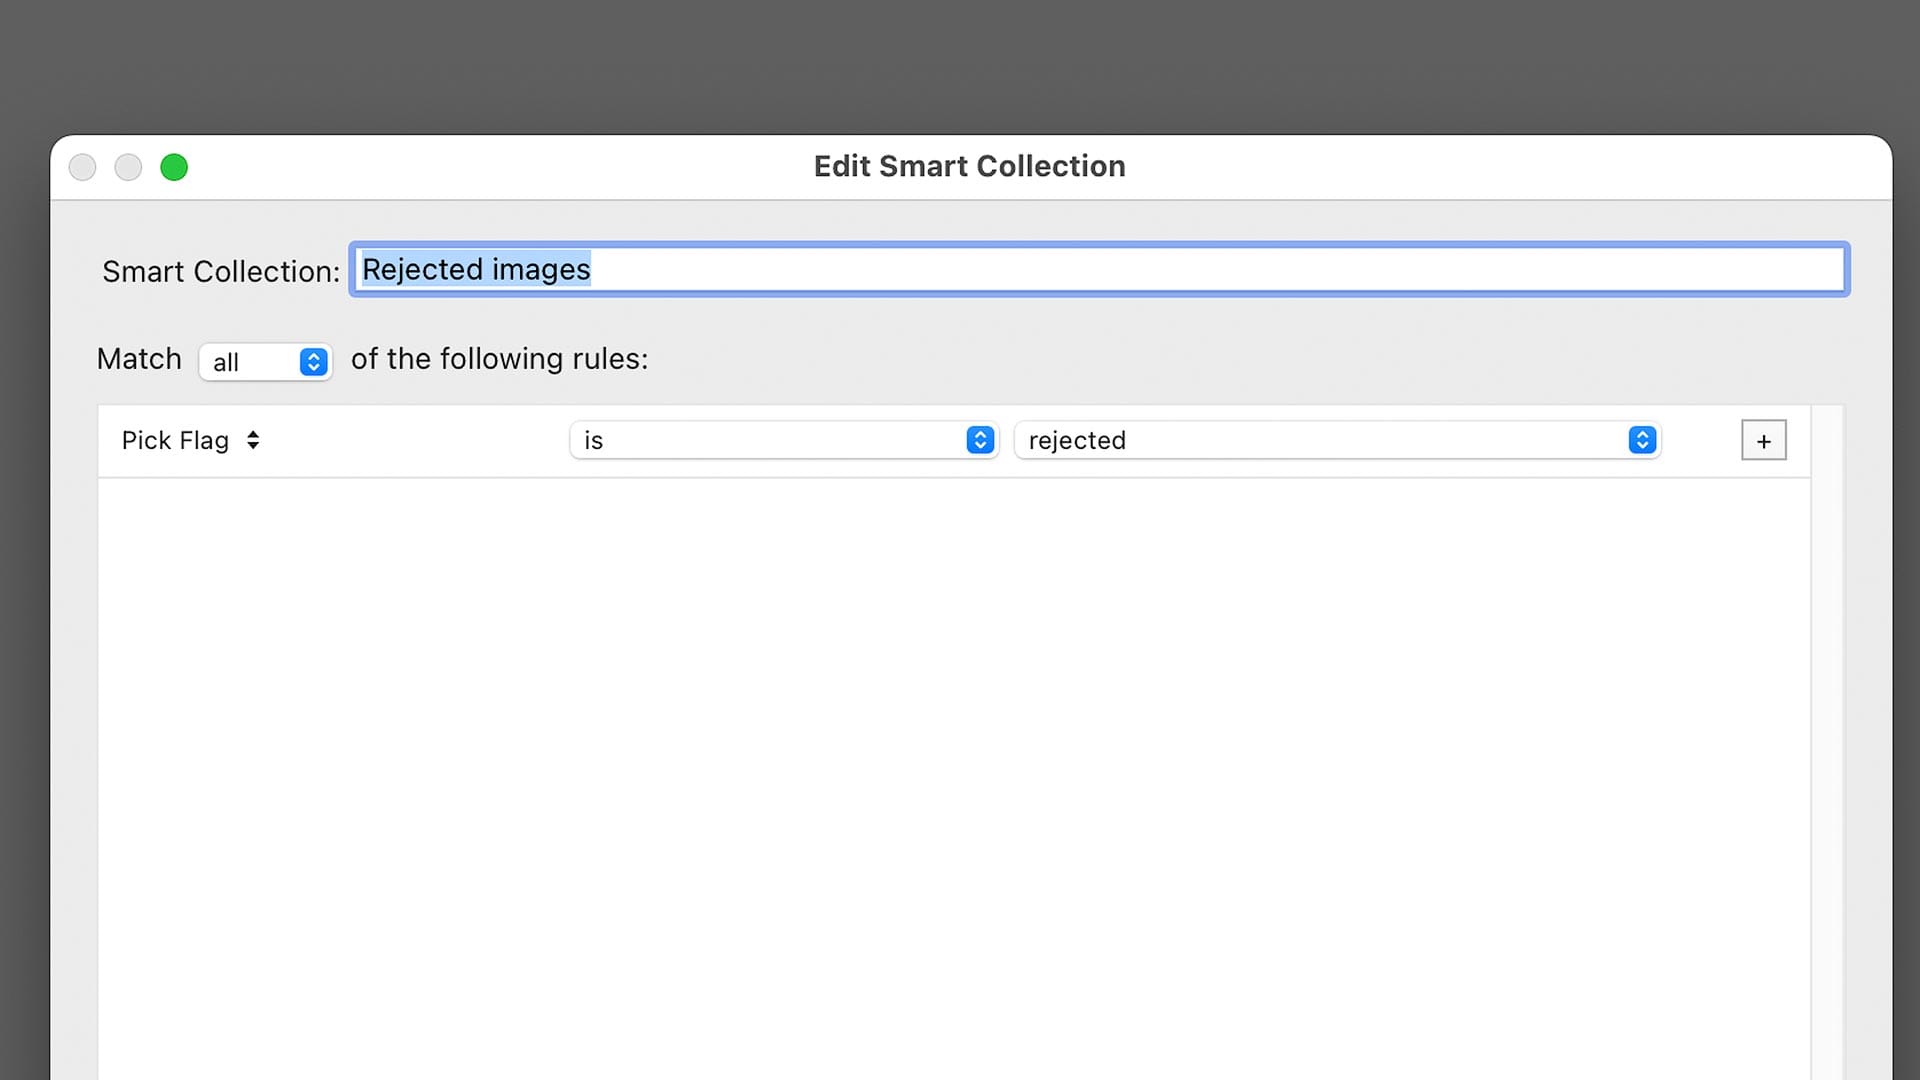Click the leftmost gray window button
Image resolution: width=1920 pixels, height=1080 pixels.
83,167
